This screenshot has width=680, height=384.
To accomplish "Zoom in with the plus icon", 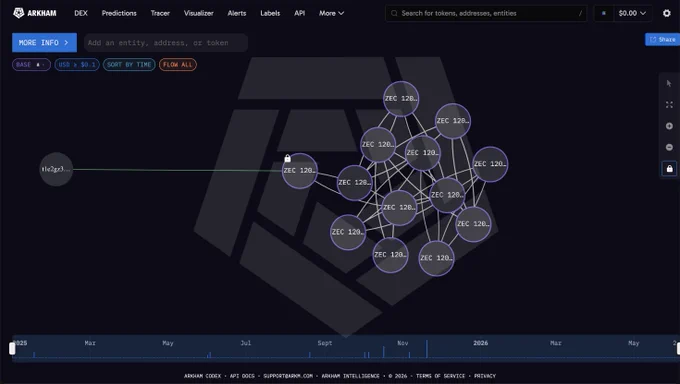I will [x=669, y=126].
